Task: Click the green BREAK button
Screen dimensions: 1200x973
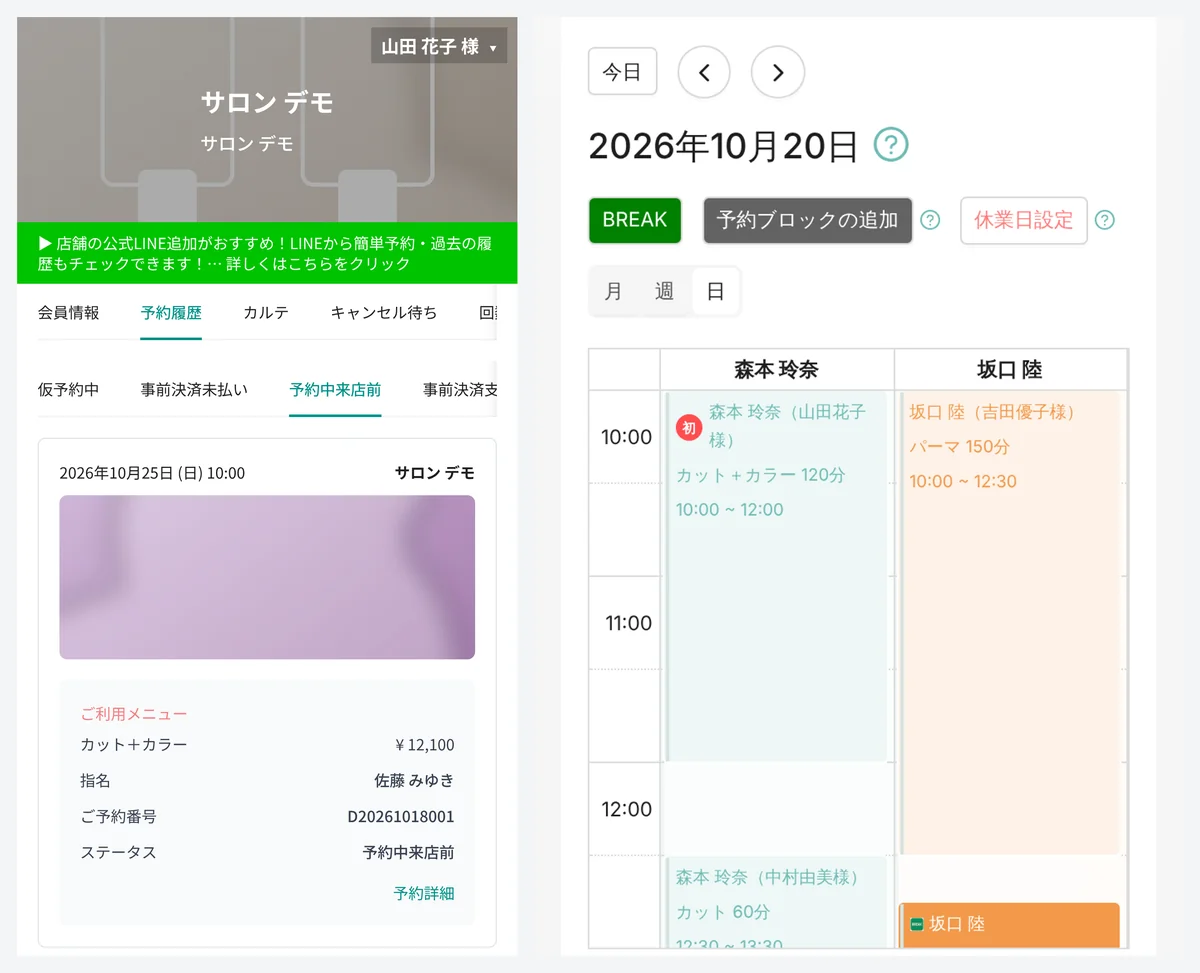Action: click(x=635, y=220)
